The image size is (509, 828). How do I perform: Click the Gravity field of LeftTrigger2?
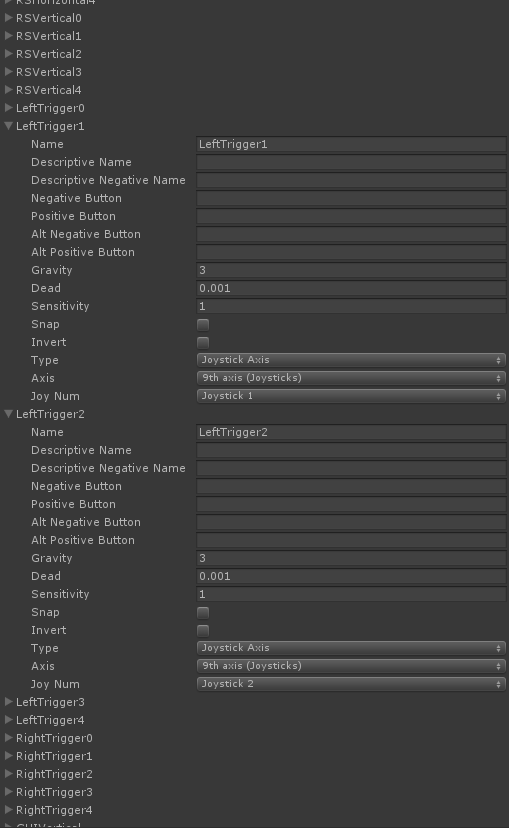351,558
